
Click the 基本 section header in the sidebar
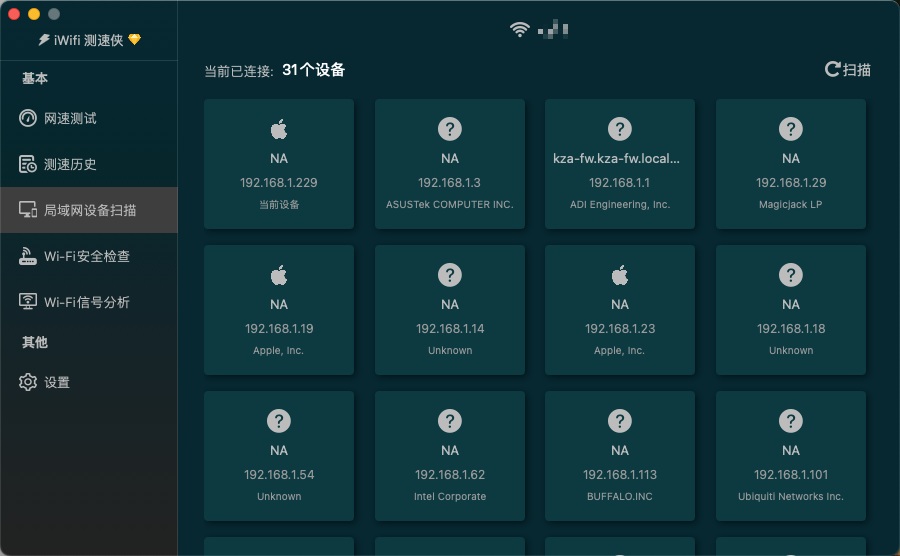coord(34,78)
